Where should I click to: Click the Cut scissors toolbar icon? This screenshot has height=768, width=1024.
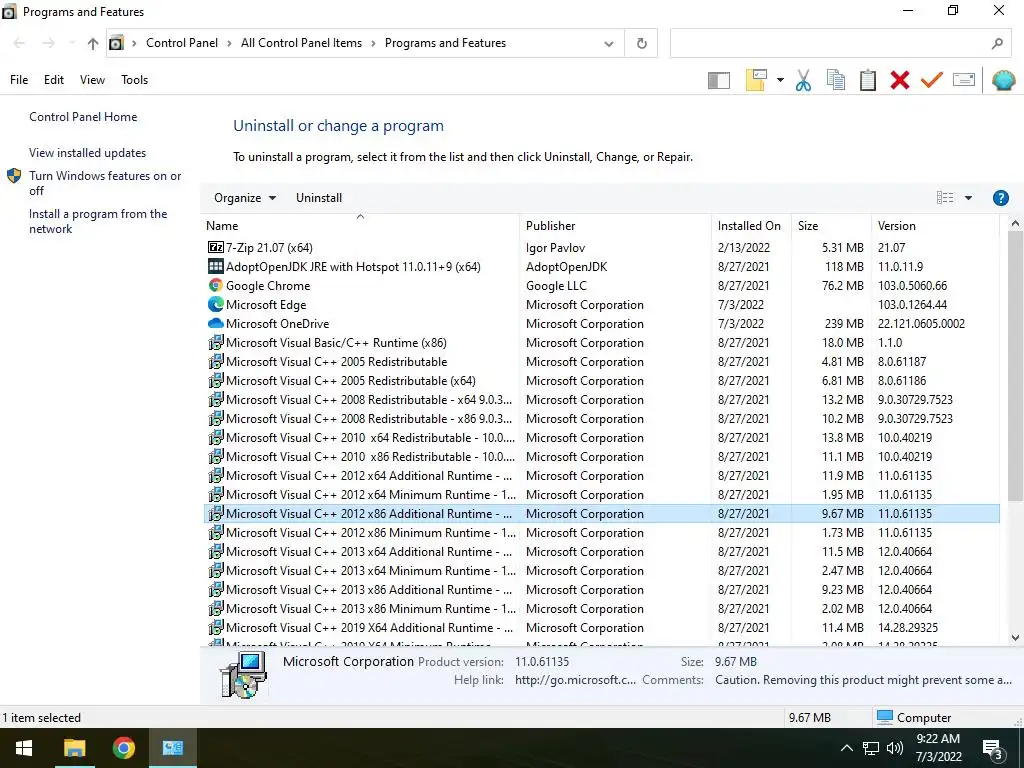[803, 80]
